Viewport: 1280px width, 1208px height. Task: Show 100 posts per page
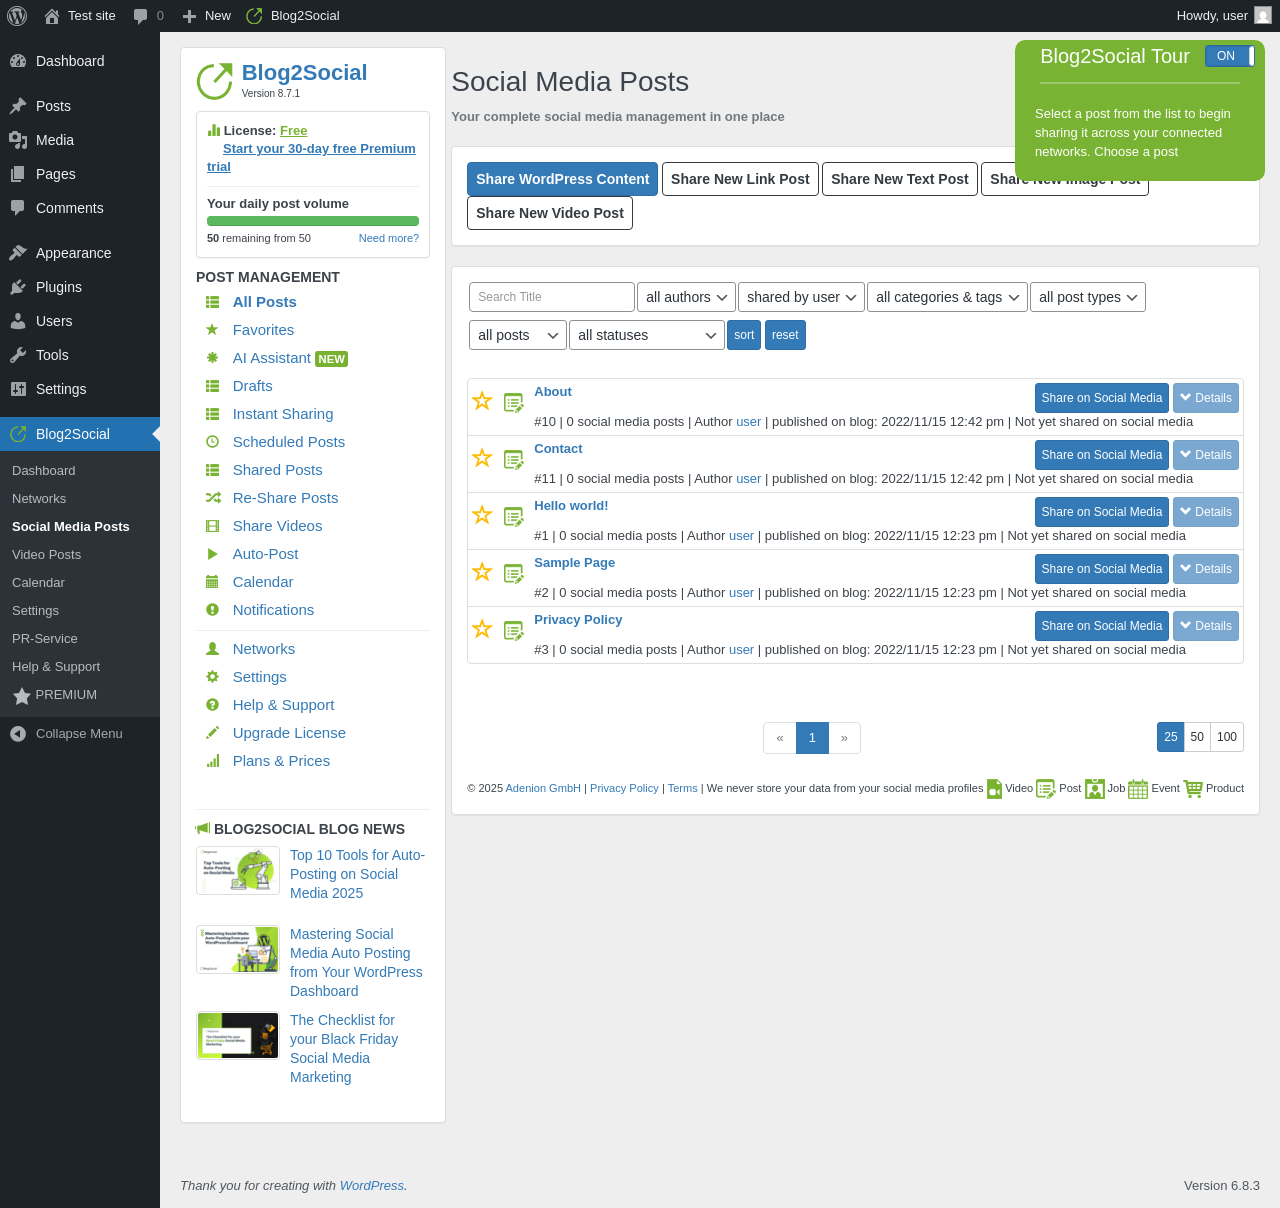1227,737
